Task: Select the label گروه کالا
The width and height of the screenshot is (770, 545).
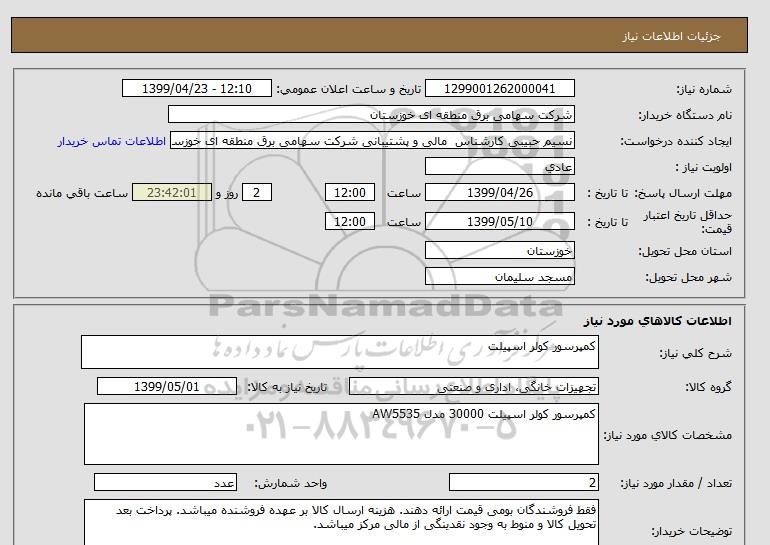Action: pos(708,387)
